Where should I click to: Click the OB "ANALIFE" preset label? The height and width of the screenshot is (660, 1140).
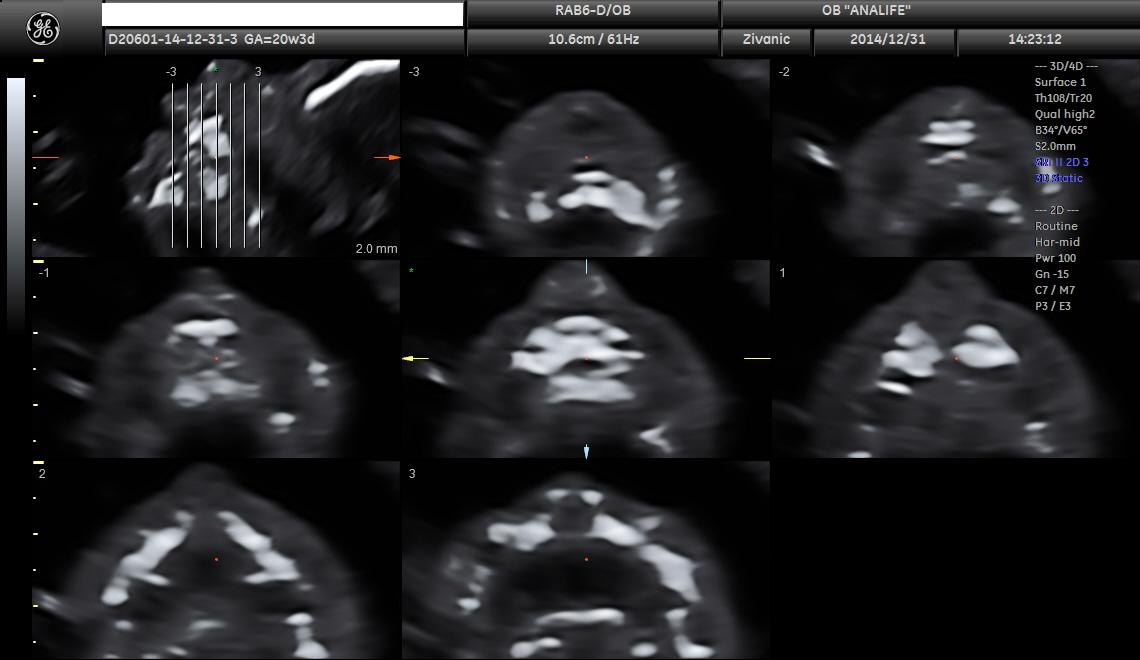tap(866, 11)
